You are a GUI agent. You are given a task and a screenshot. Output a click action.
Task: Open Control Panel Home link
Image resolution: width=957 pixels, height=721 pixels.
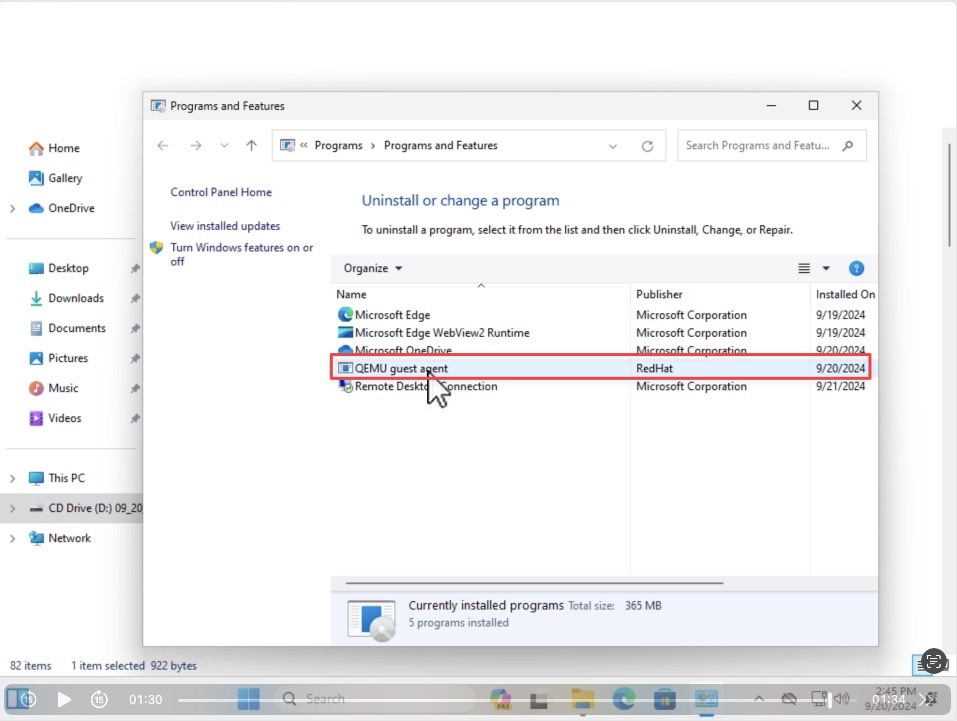pos(221,192)
